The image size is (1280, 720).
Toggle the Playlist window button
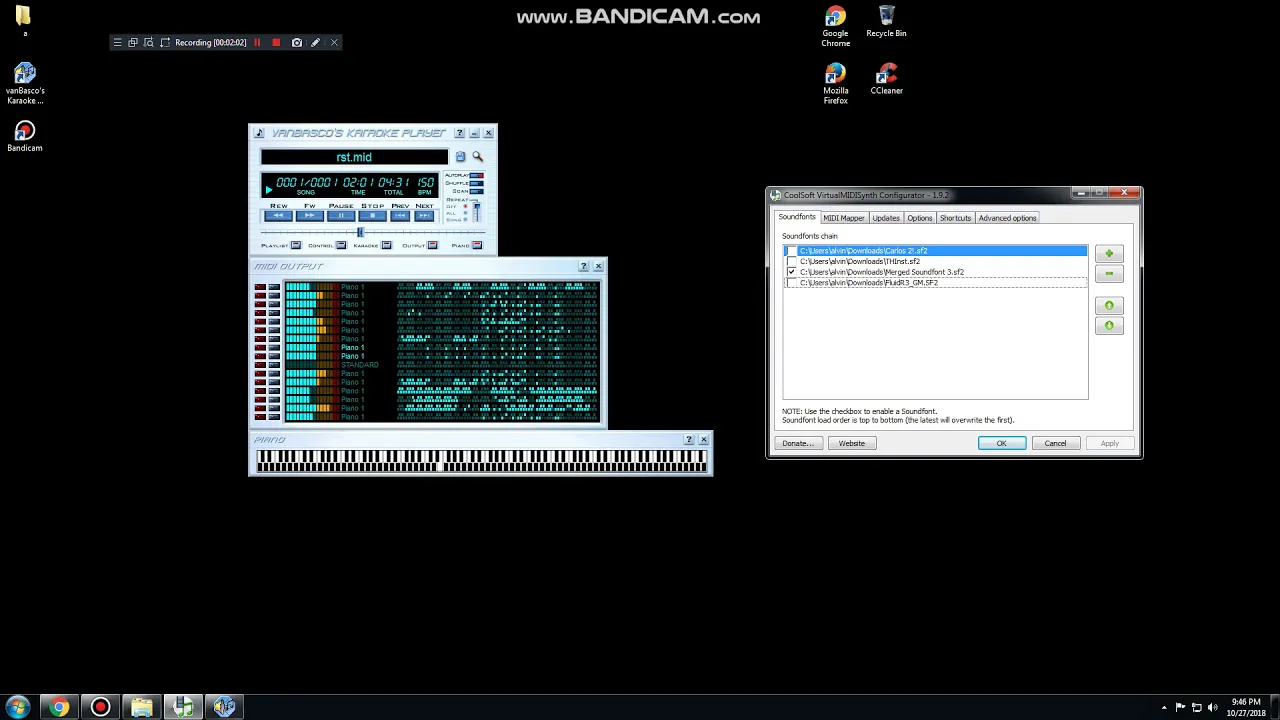[x=295, y=245]
